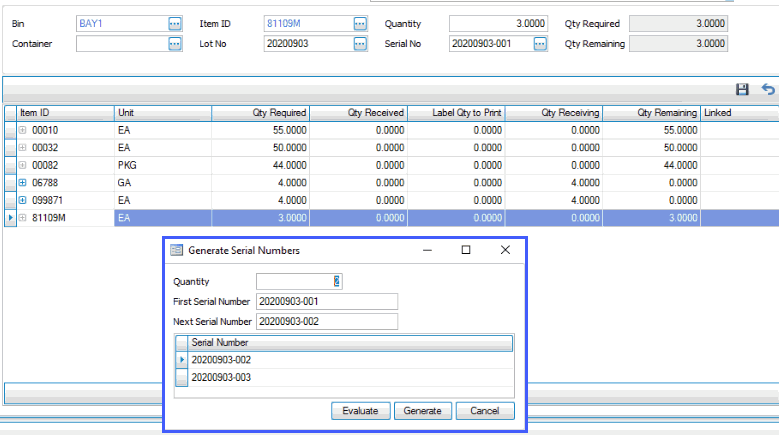Screen dimensions: 779x435
Task: Click the Quantity field in the dialog
Action: coord(299,282)
